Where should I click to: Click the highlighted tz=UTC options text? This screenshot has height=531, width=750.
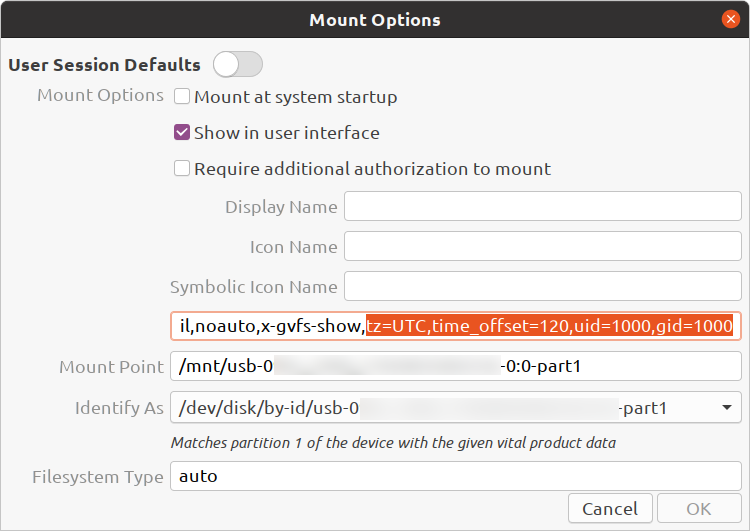[x=550, y=326]
